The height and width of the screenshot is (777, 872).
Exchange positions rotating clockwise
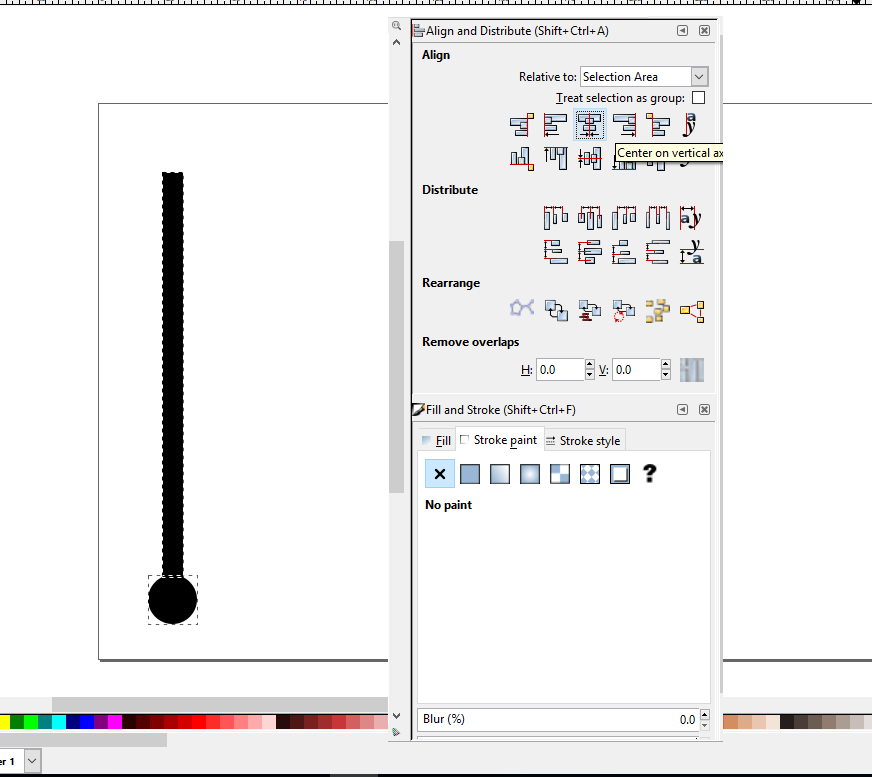coord(624,310)
